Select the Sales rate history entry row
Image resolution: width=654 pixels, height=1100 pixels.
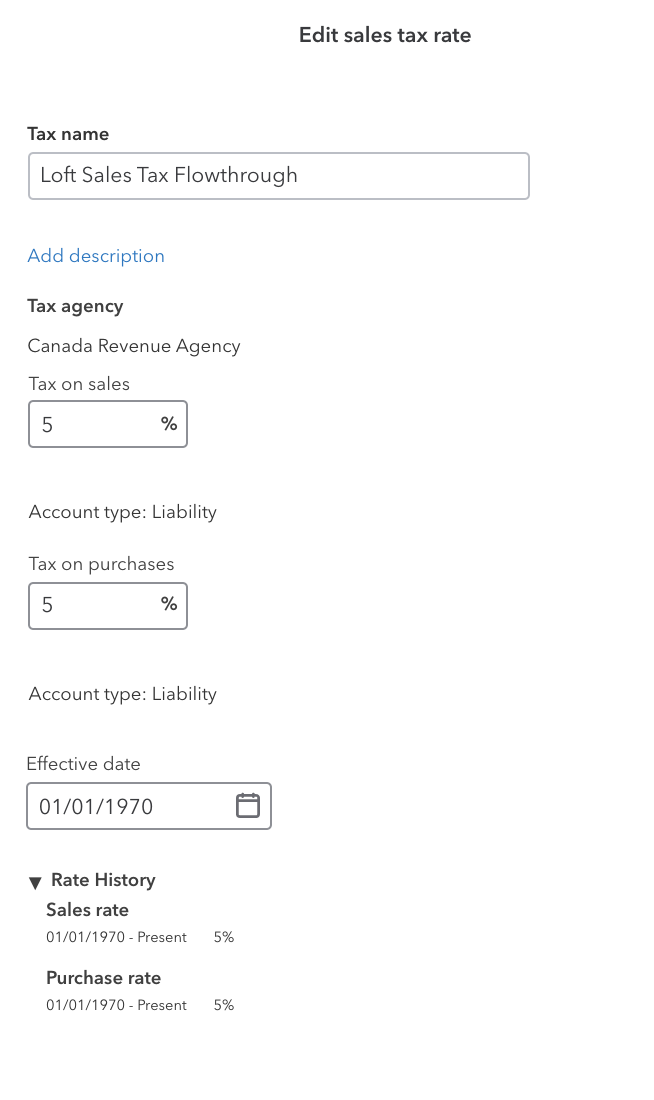pos(139,938)
